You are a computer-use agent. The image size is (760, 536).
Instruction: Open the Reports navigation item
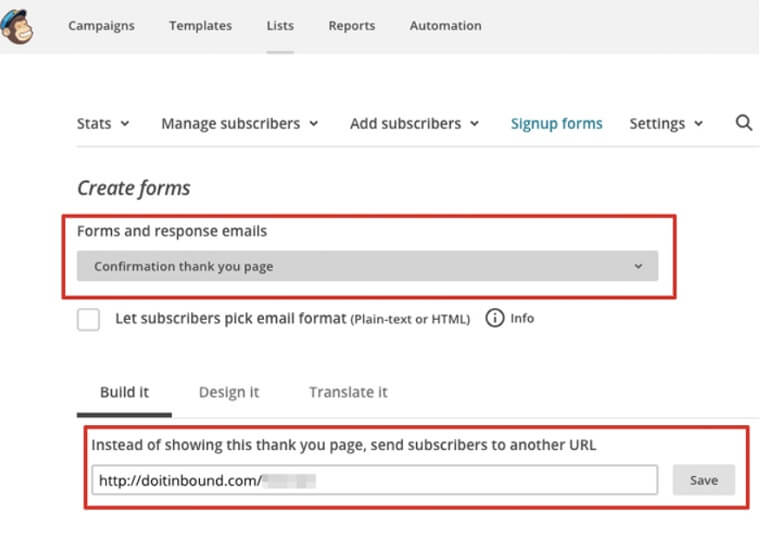[351, 26]
